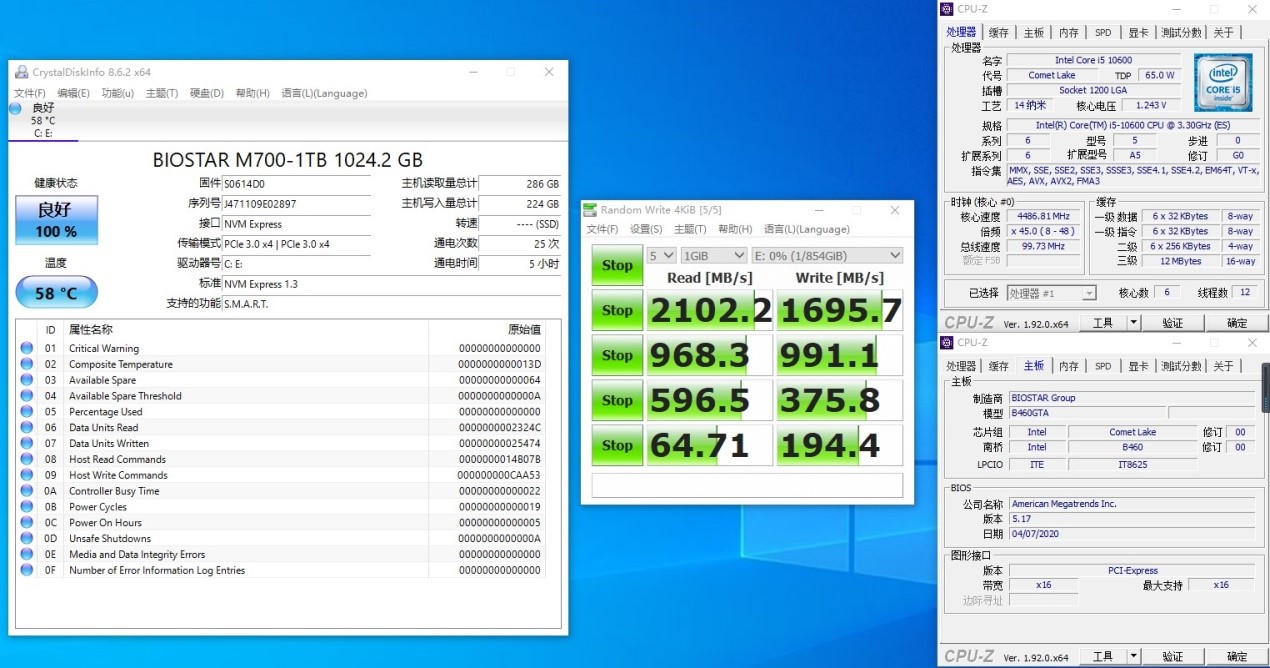This screenshot has height=668, width=1270.
Task: Open CrystalDiskInfo 文件(F) menu
Action: pyautogui.click(x=30, y=93)
